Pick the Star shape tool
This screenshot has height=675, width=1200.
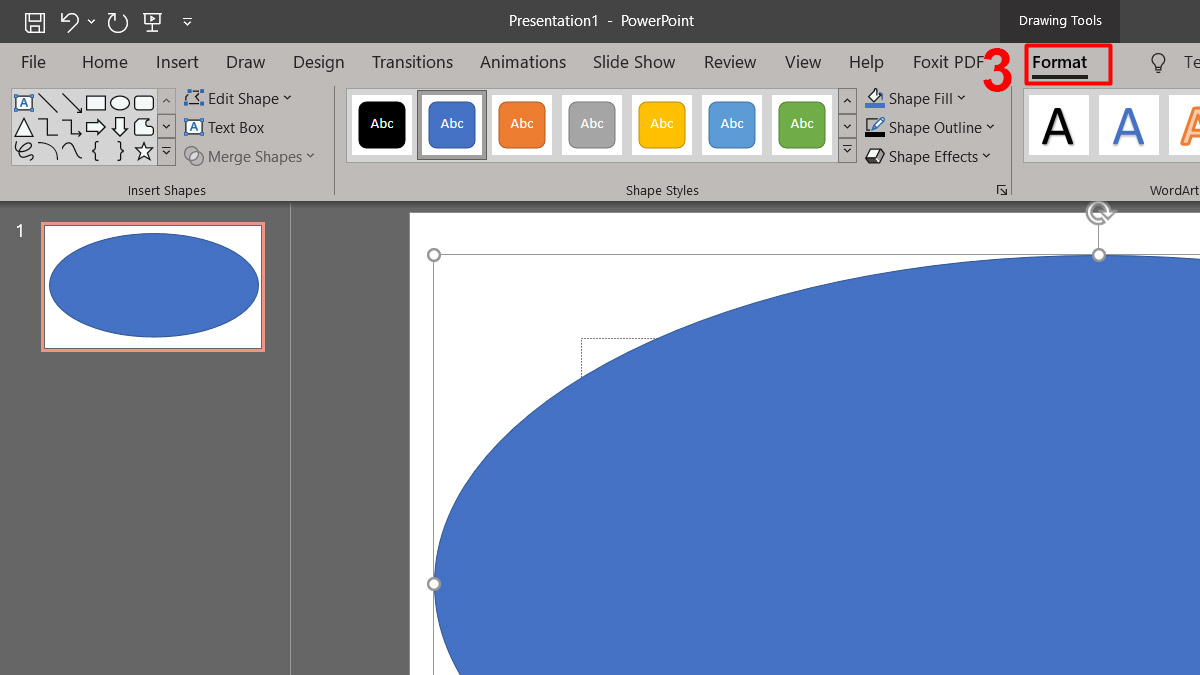click(143, 151)
